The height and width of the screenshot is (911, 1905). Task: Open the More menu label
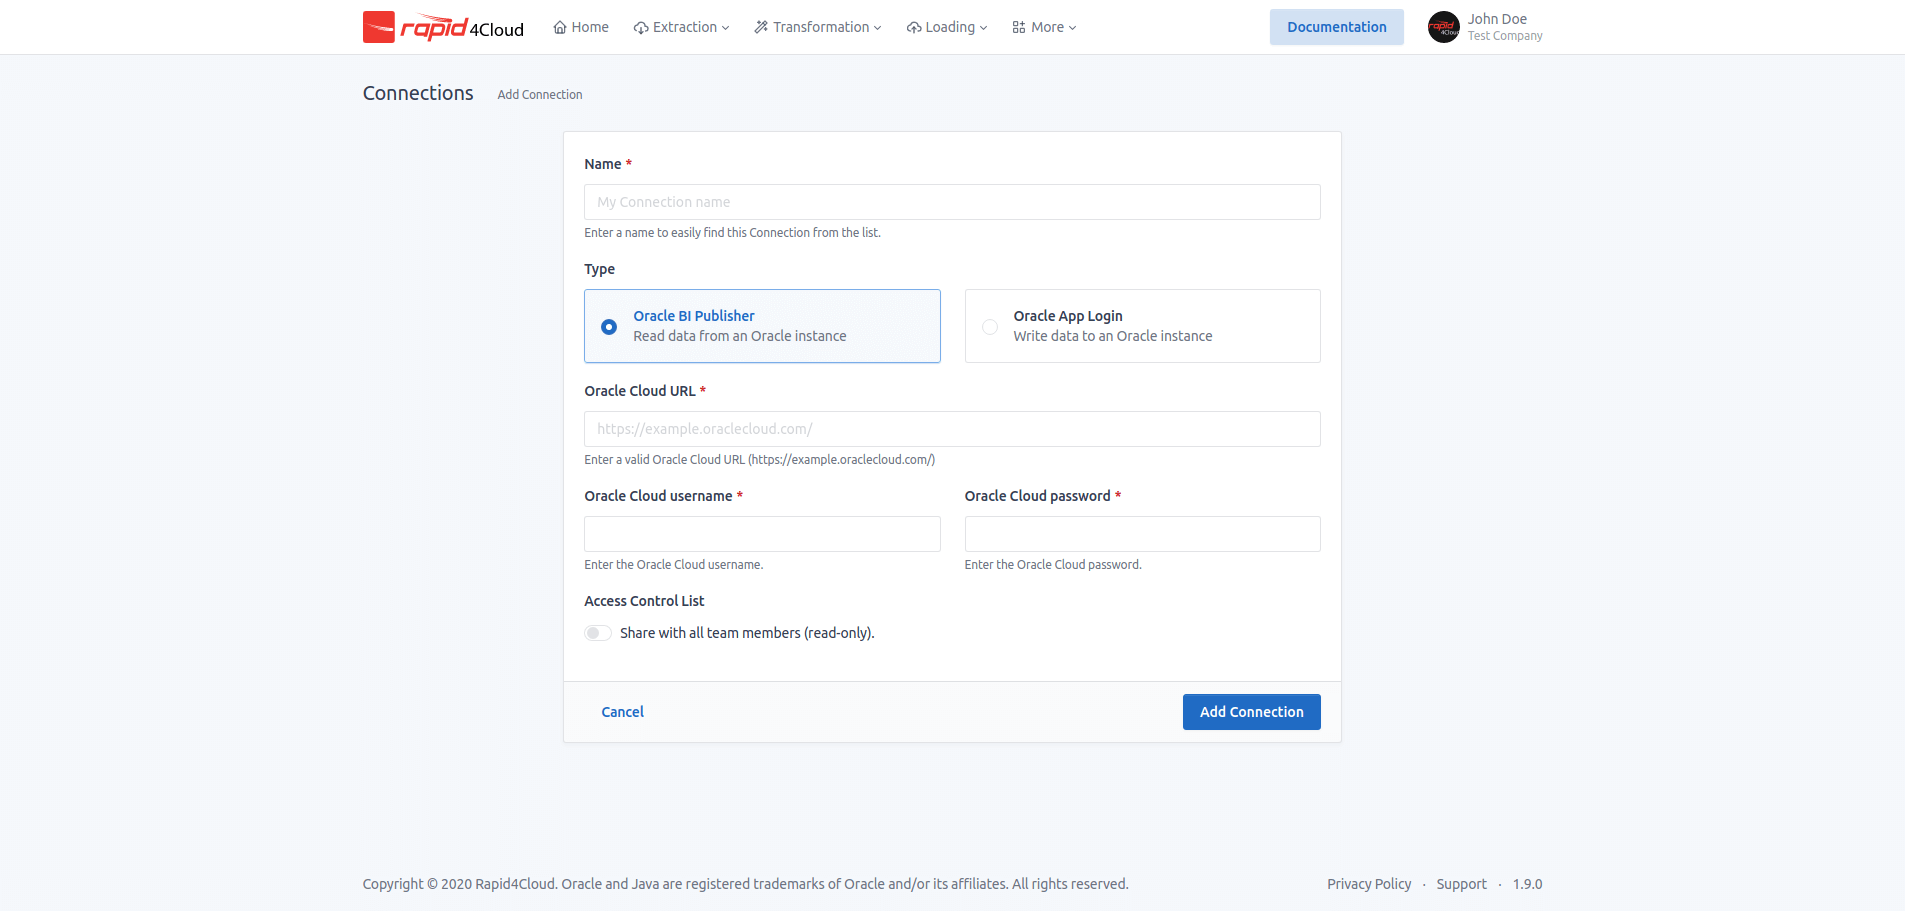point(1047,27)
